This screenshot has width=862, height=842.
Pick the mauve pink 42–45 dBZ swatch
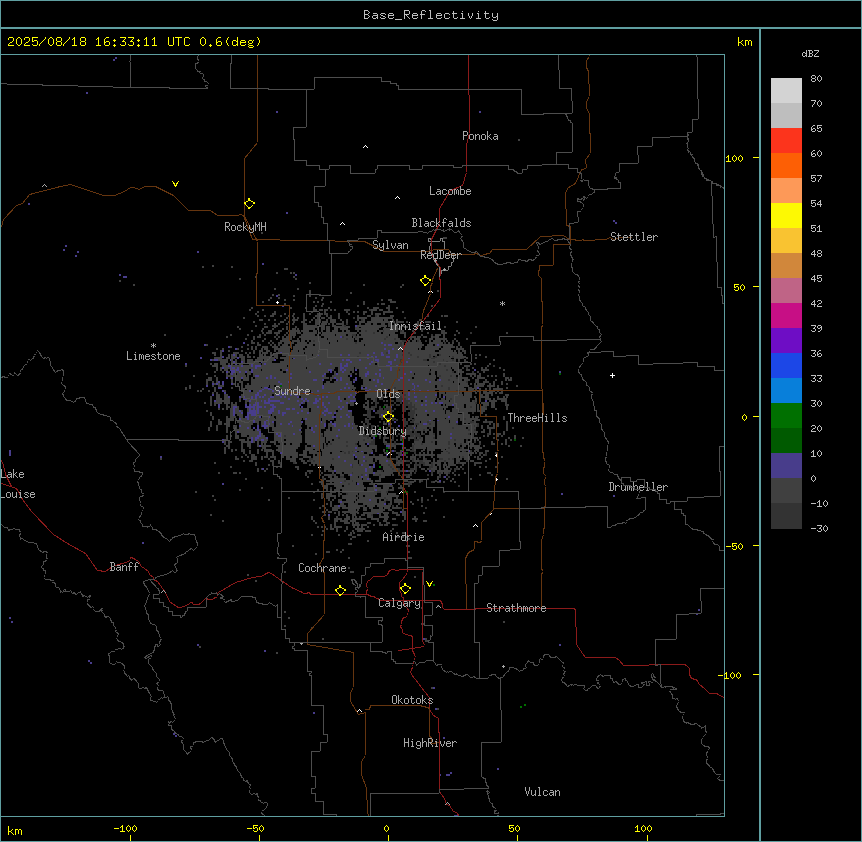(786, 290)
